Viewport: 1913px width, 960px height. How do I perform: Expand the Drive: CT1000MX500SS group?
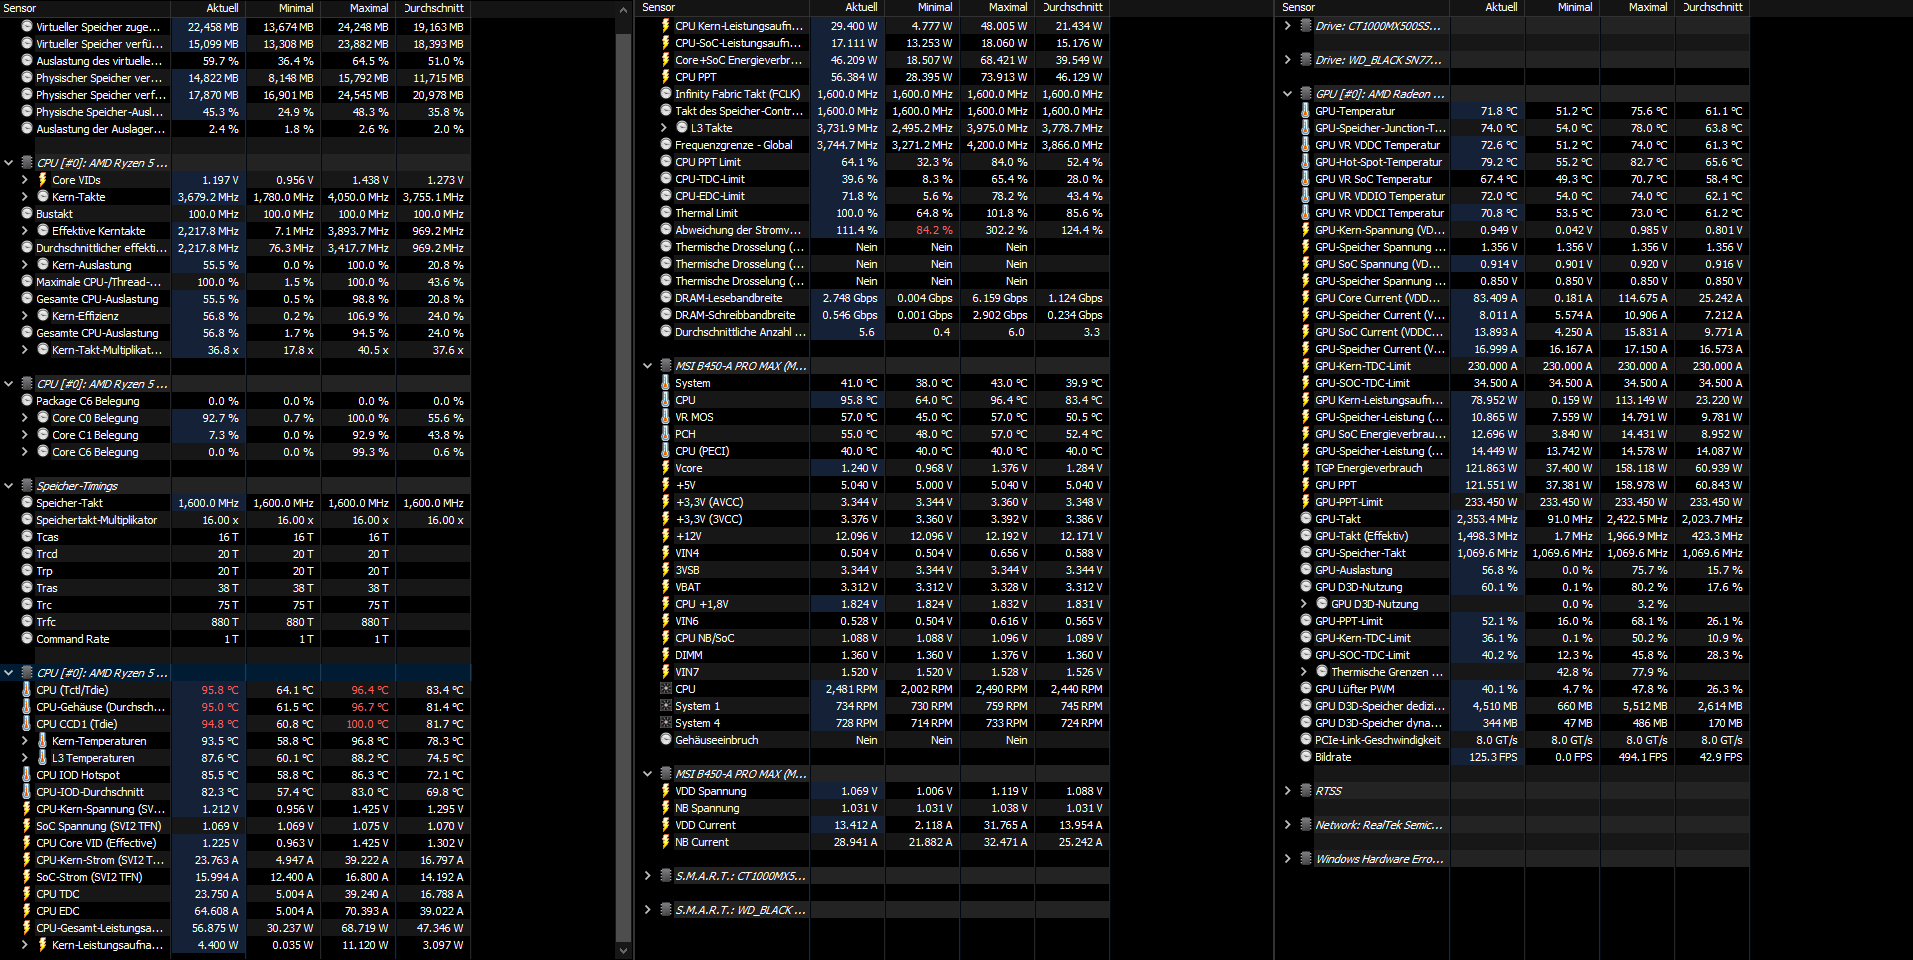point(1288,26)
